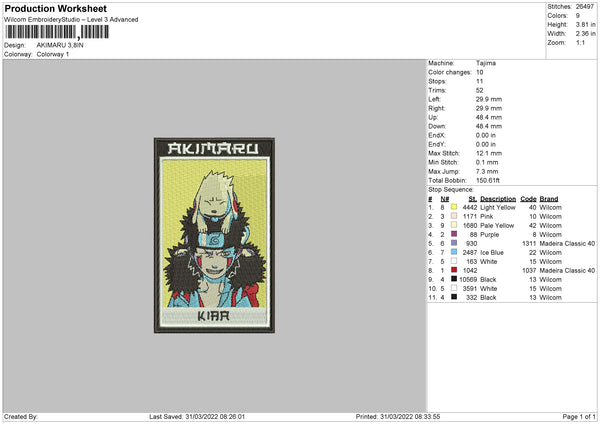The width and height of the screenshot is (600, 424).
Task: Click the stitch count 1680
Action: tap(470, 225)
